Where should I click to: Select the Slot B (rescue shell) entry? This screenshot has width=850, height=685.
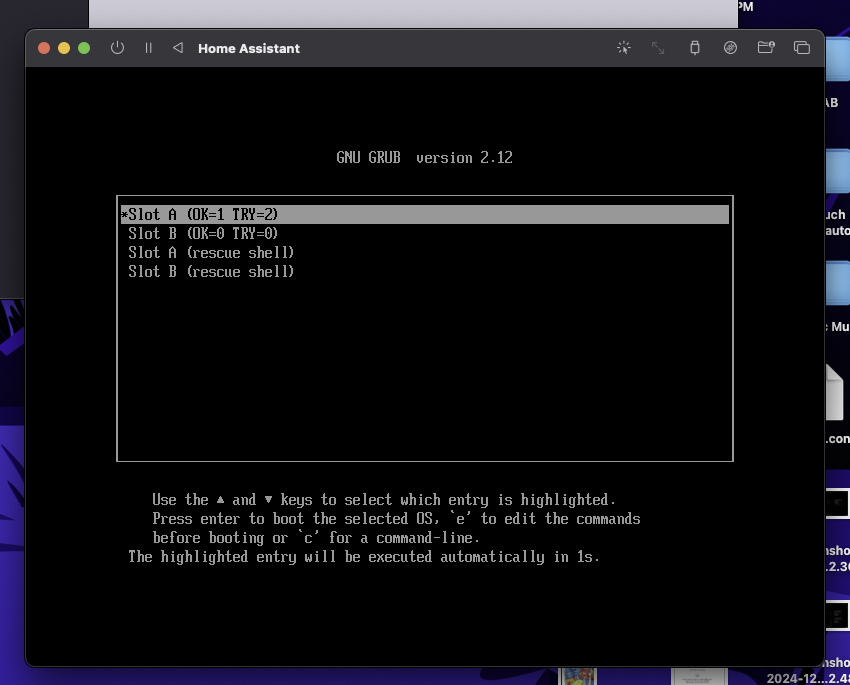click(211, 271)
